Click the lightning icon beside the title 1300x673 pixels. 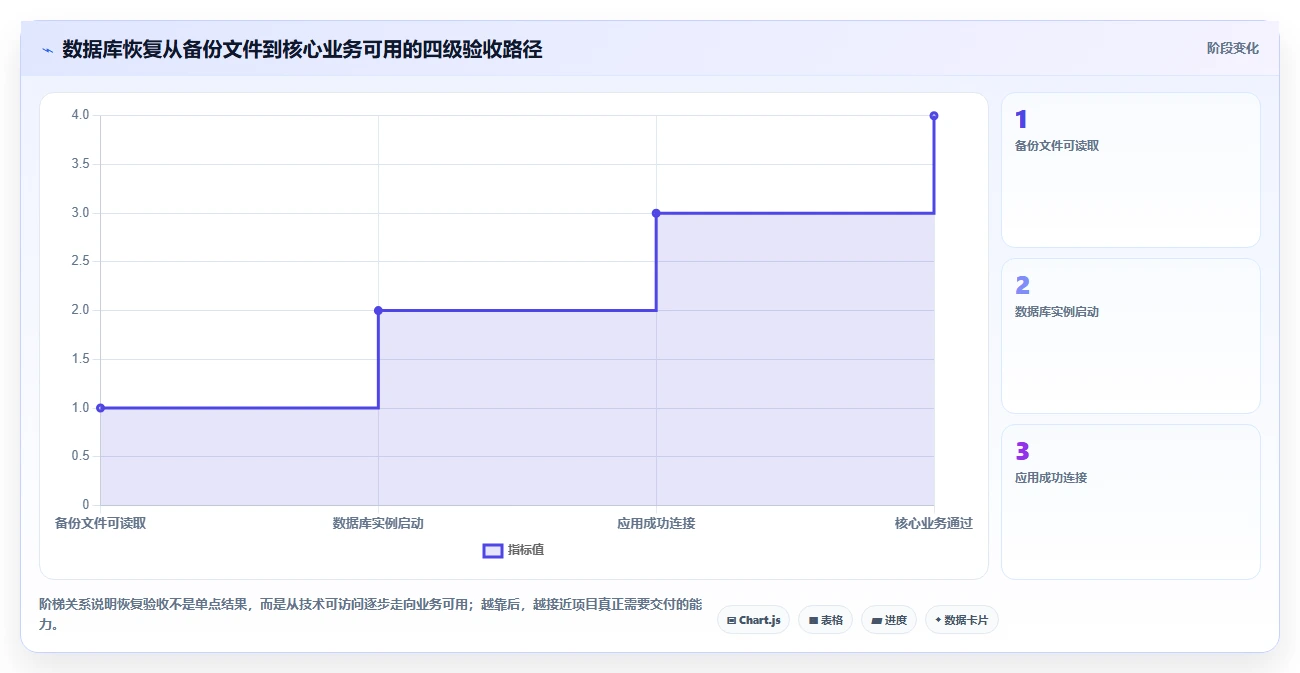tap(48, 50)
